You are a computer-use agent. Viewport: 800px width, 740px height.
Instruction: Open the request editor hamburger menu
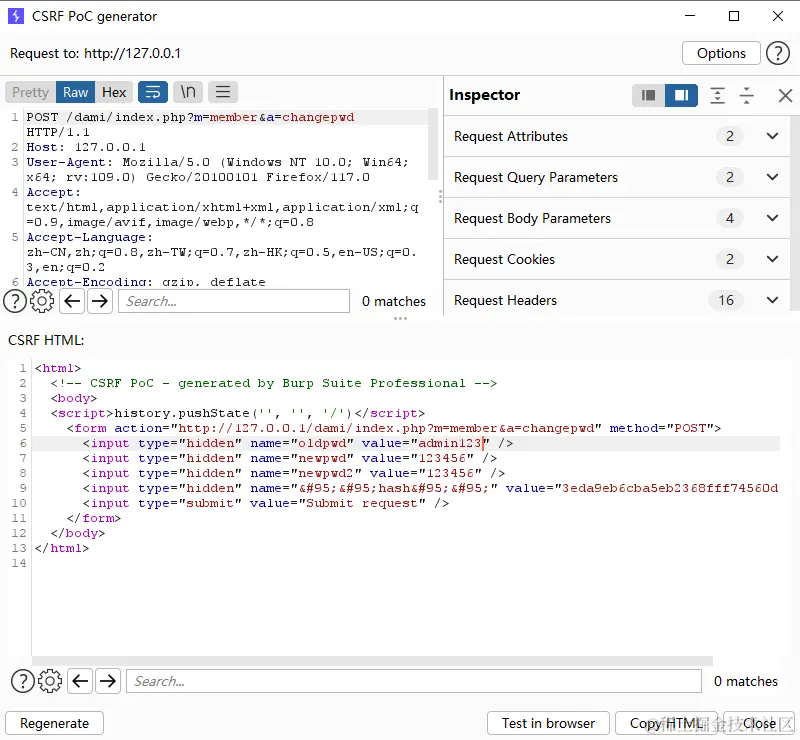[222, 92]
